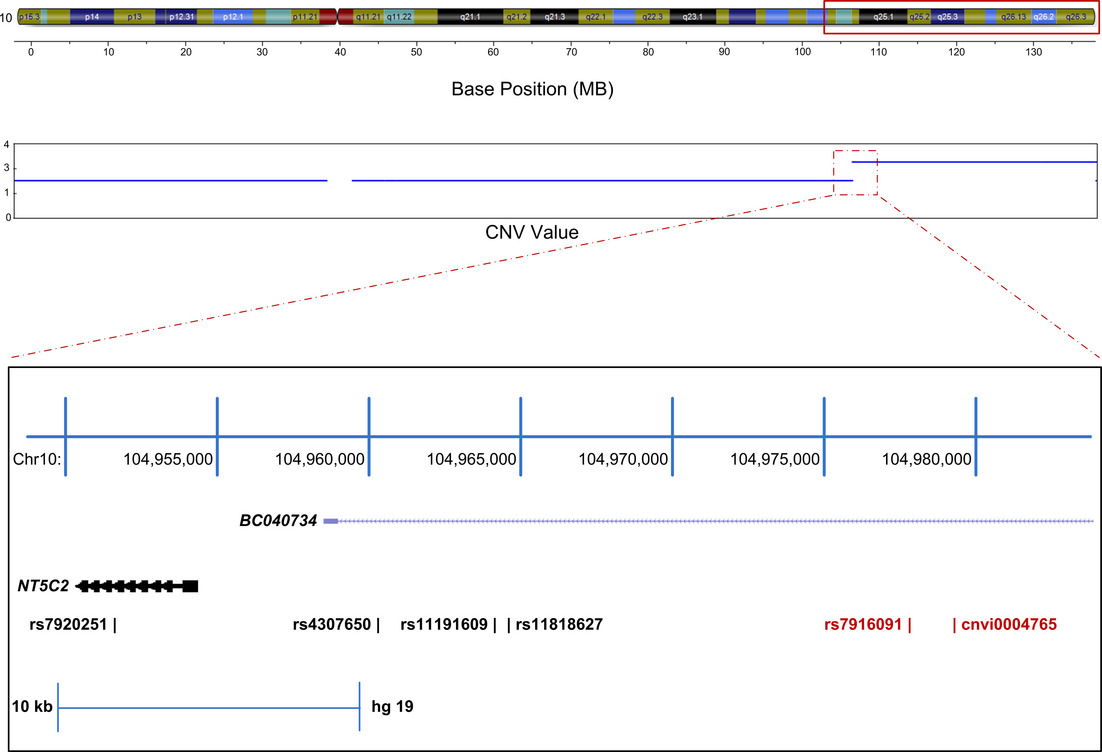Click the black NT5C2 gene arrow track
This screenshot has height=752, width=1102.
pos(136,586)
